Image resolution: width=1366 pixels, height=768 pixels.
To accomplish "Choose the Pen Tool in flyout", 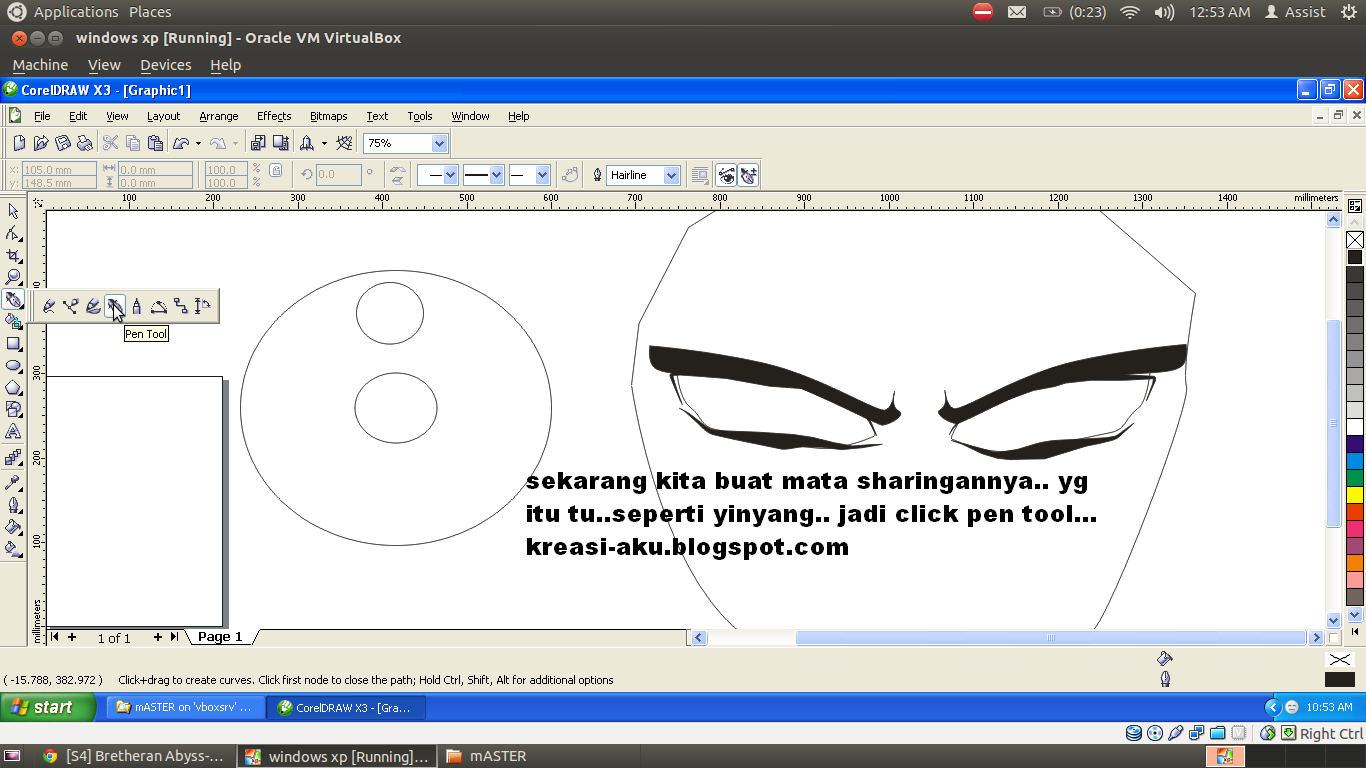I will [x=115, y=306].
